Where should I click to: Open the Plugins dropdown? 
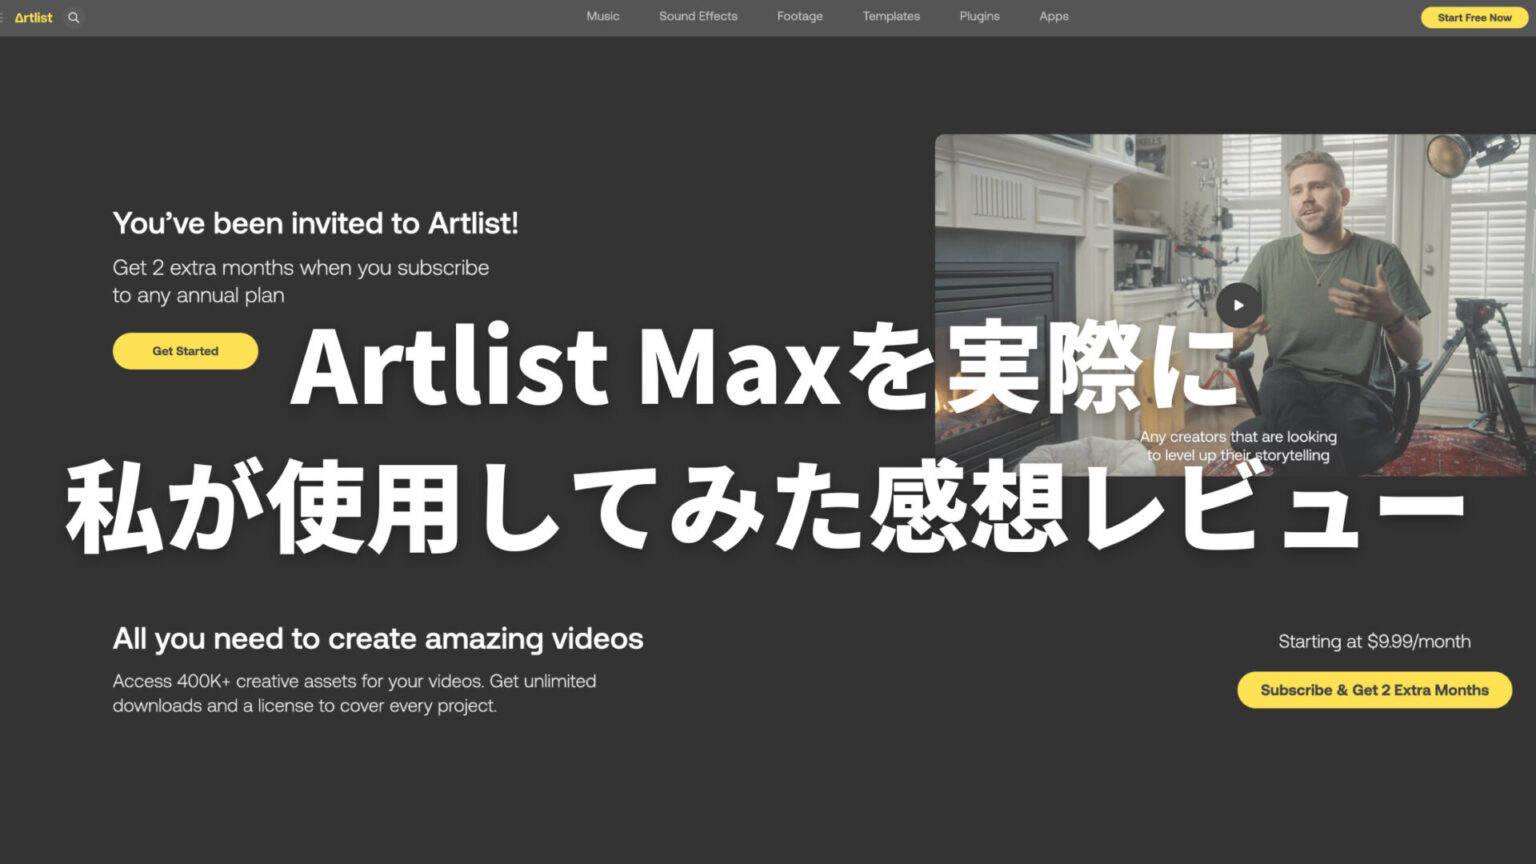(x=979, y=16)
